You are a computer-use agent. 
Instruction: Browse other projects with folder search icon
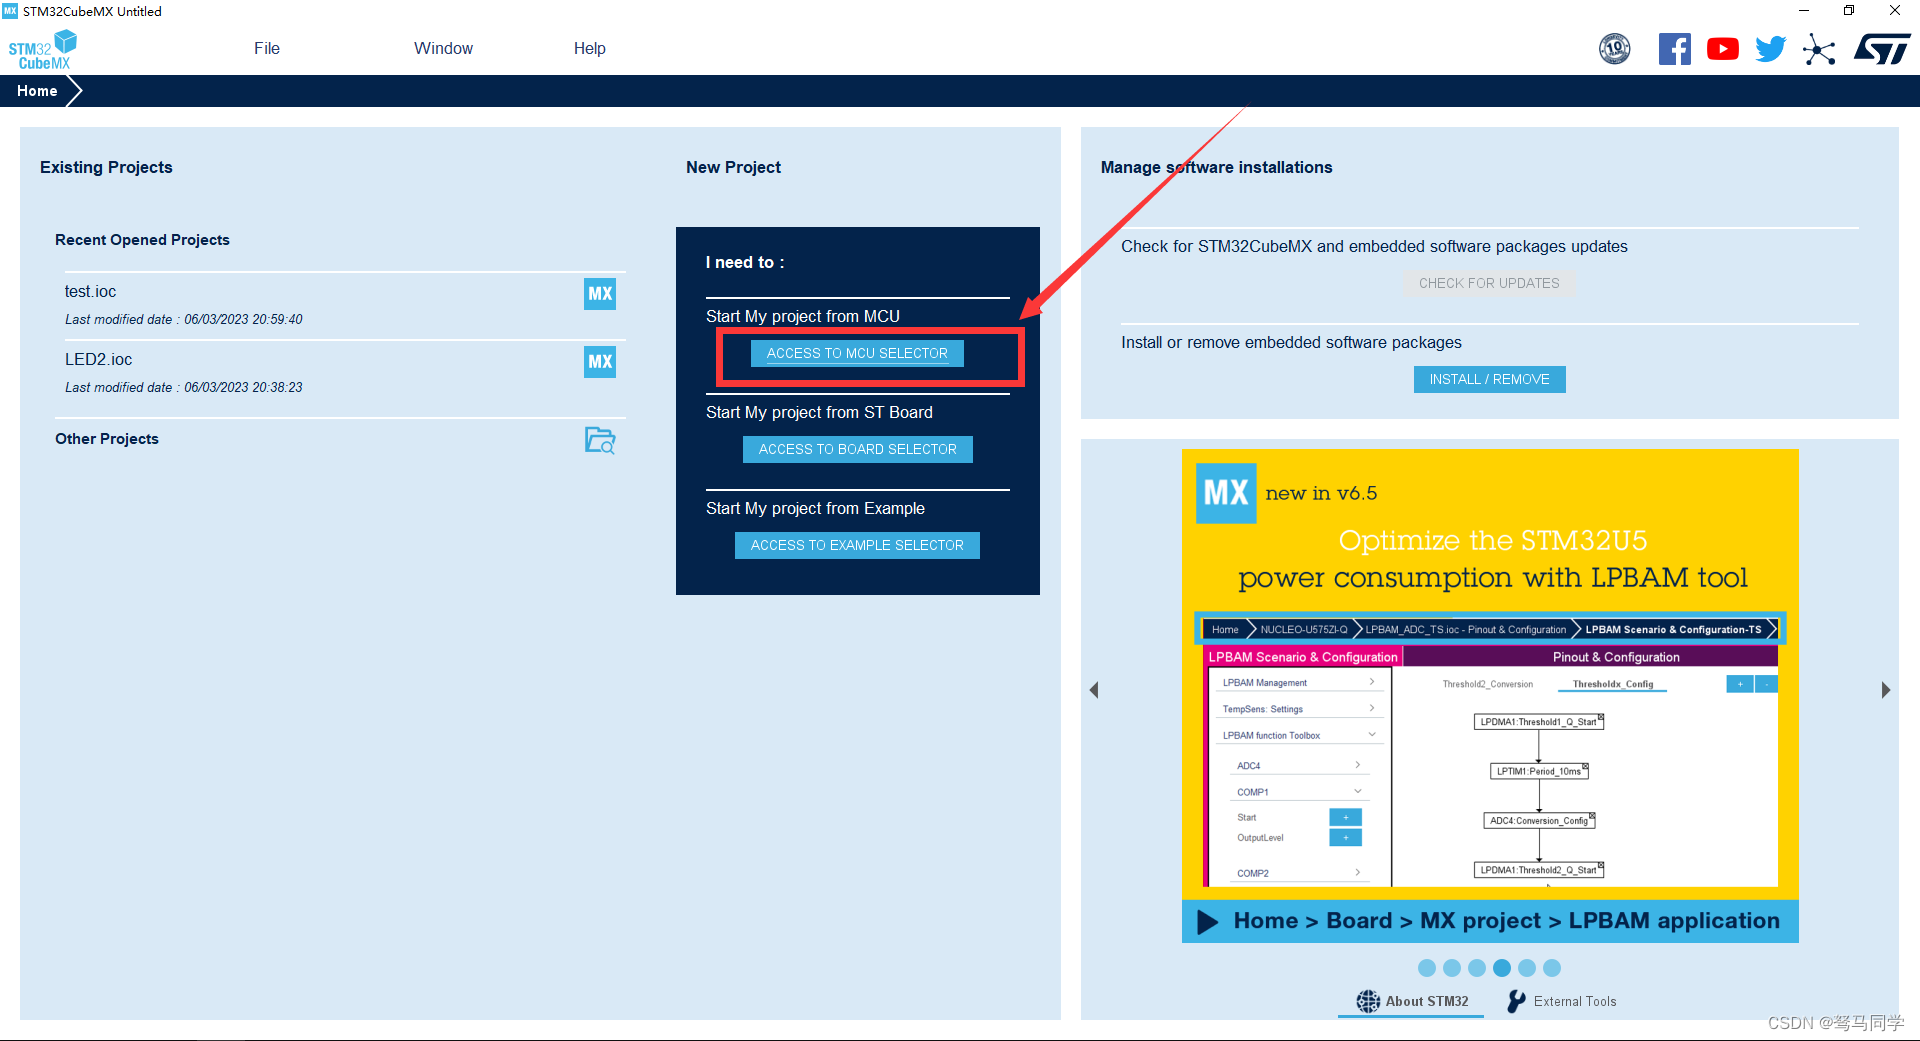point(600,440)
